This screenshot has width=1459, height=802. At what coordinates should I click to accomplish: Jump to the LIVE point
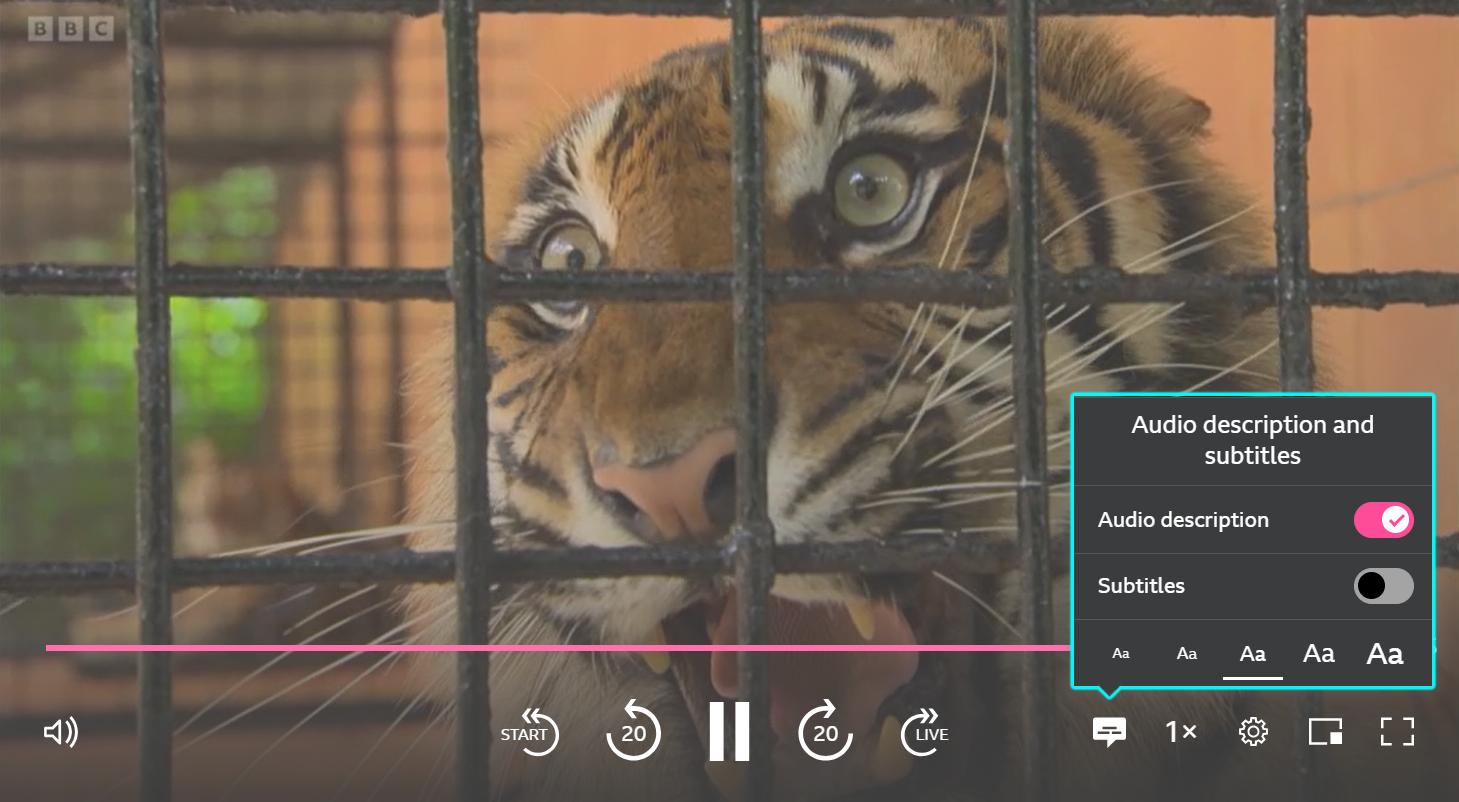923,732
